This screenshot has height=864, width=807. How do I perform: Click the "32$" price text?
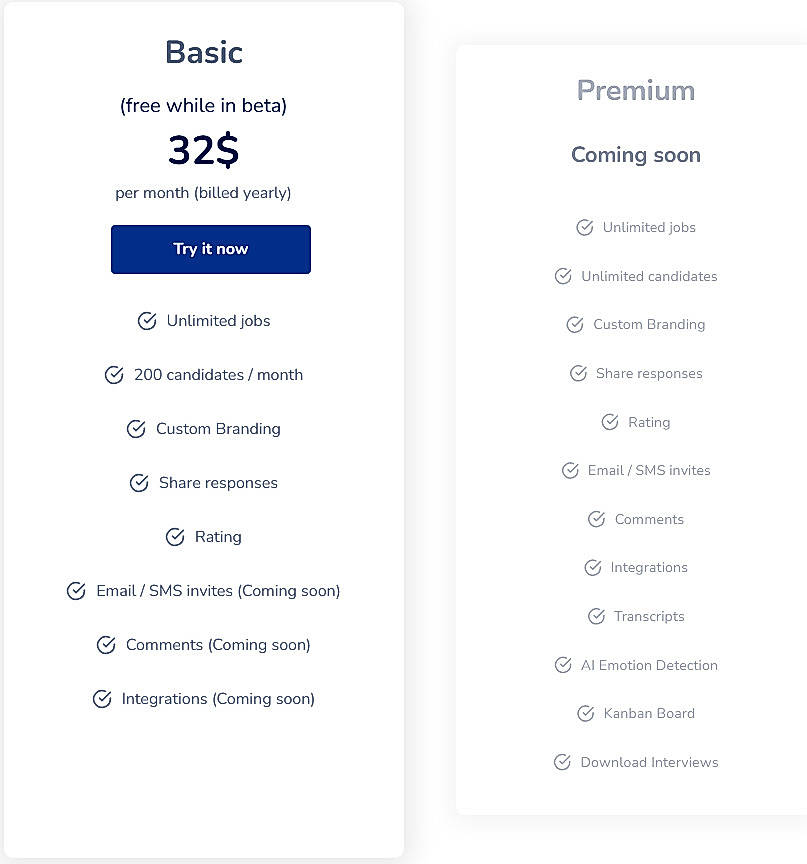[x=203, y=151]
